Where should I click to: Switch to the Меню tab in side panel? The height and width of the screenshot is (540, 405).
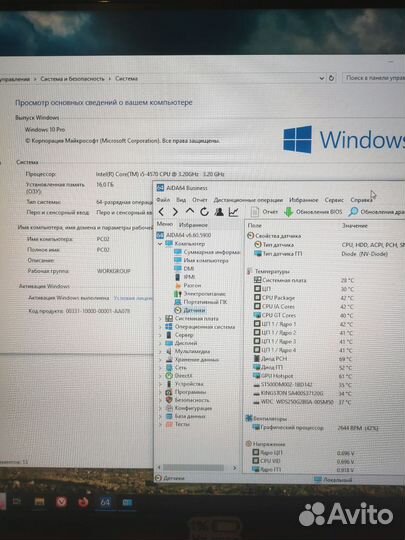(165, 224)
